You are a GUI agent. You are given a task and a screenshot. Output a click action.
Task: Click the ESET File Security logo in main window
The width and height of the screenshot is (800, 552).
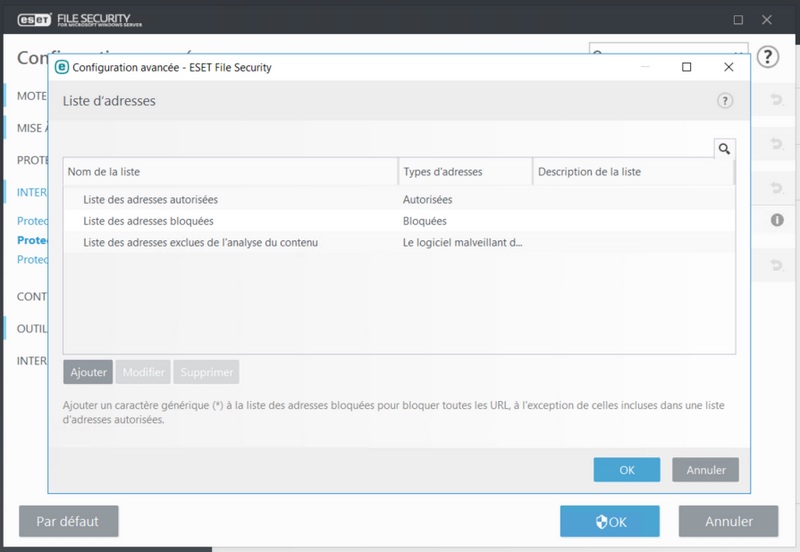(80, 20)
